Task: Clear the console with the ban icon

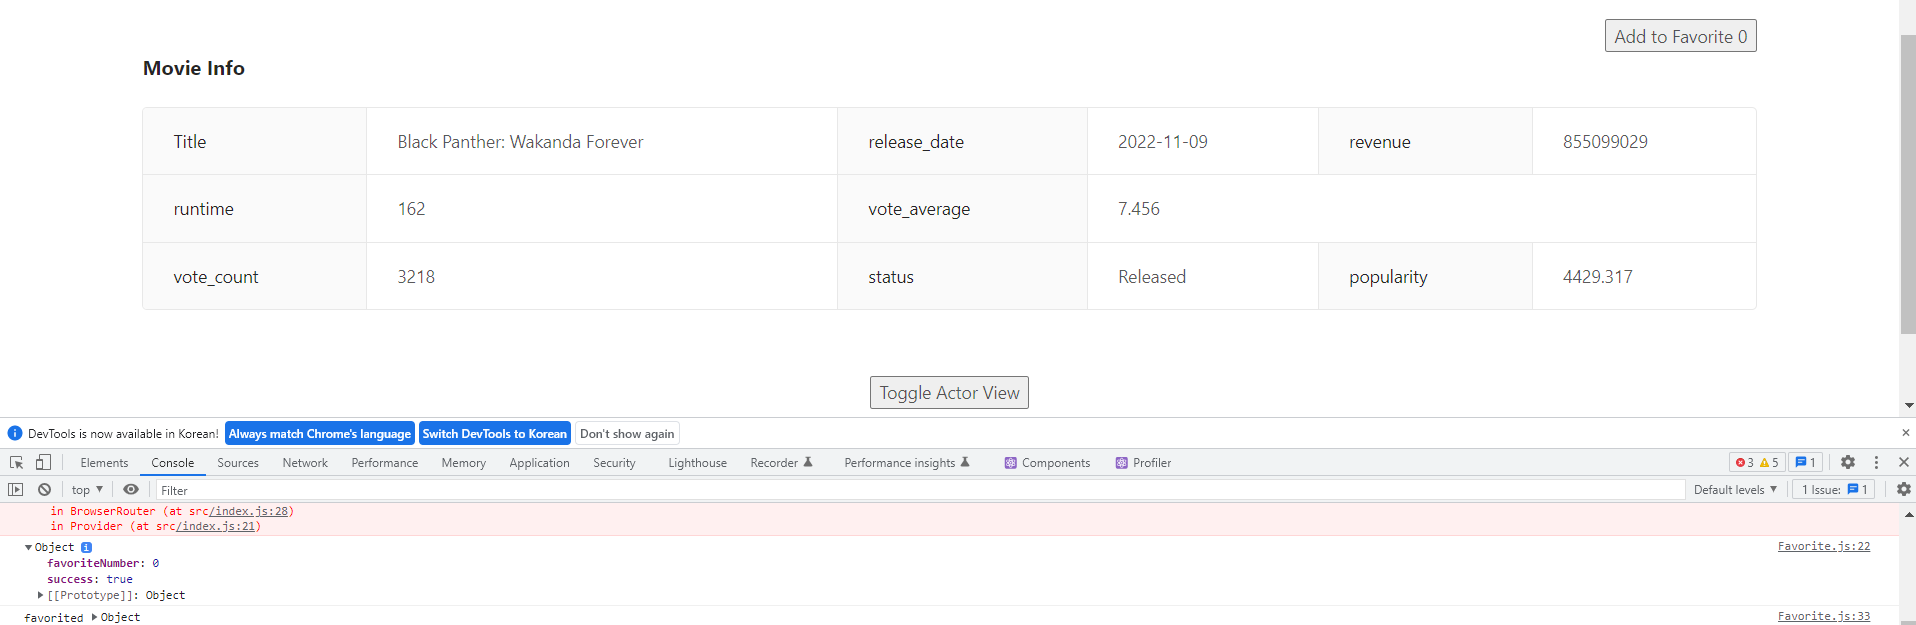Action: (44, 489)
